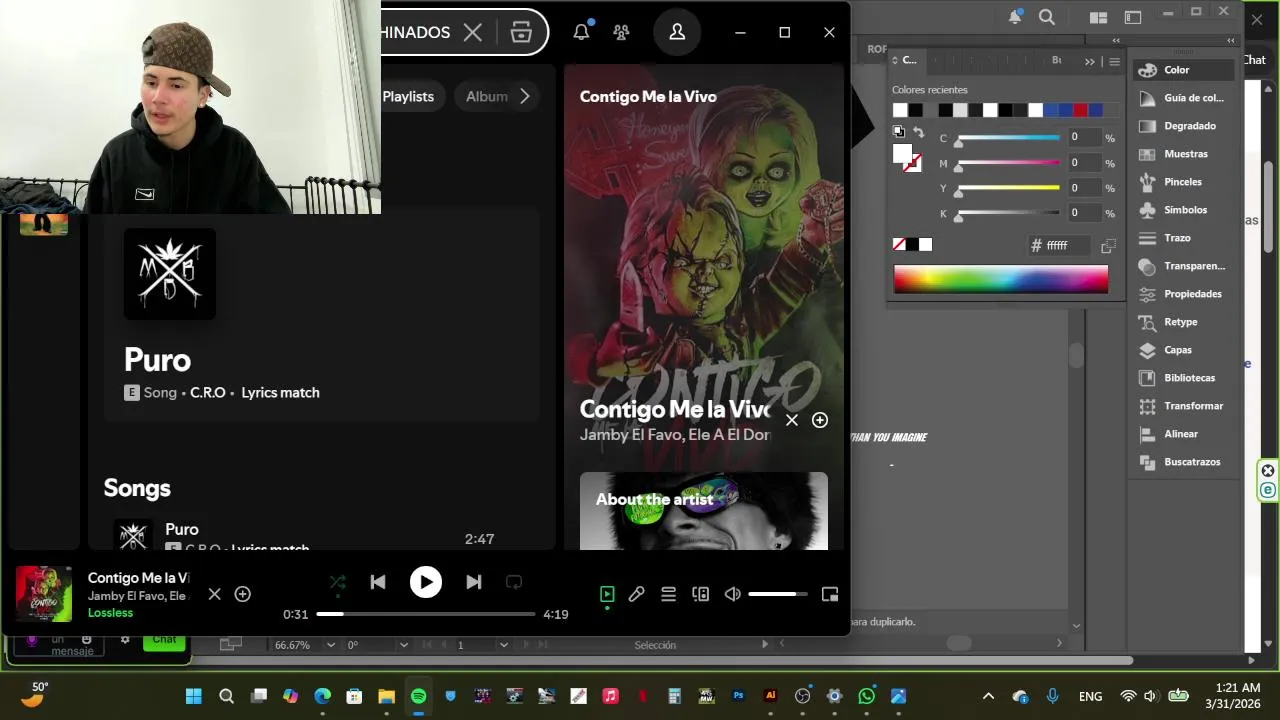1280x720 pixels.
Task: Open Friend Activity icon in Spotify
Action: (621, 32)
